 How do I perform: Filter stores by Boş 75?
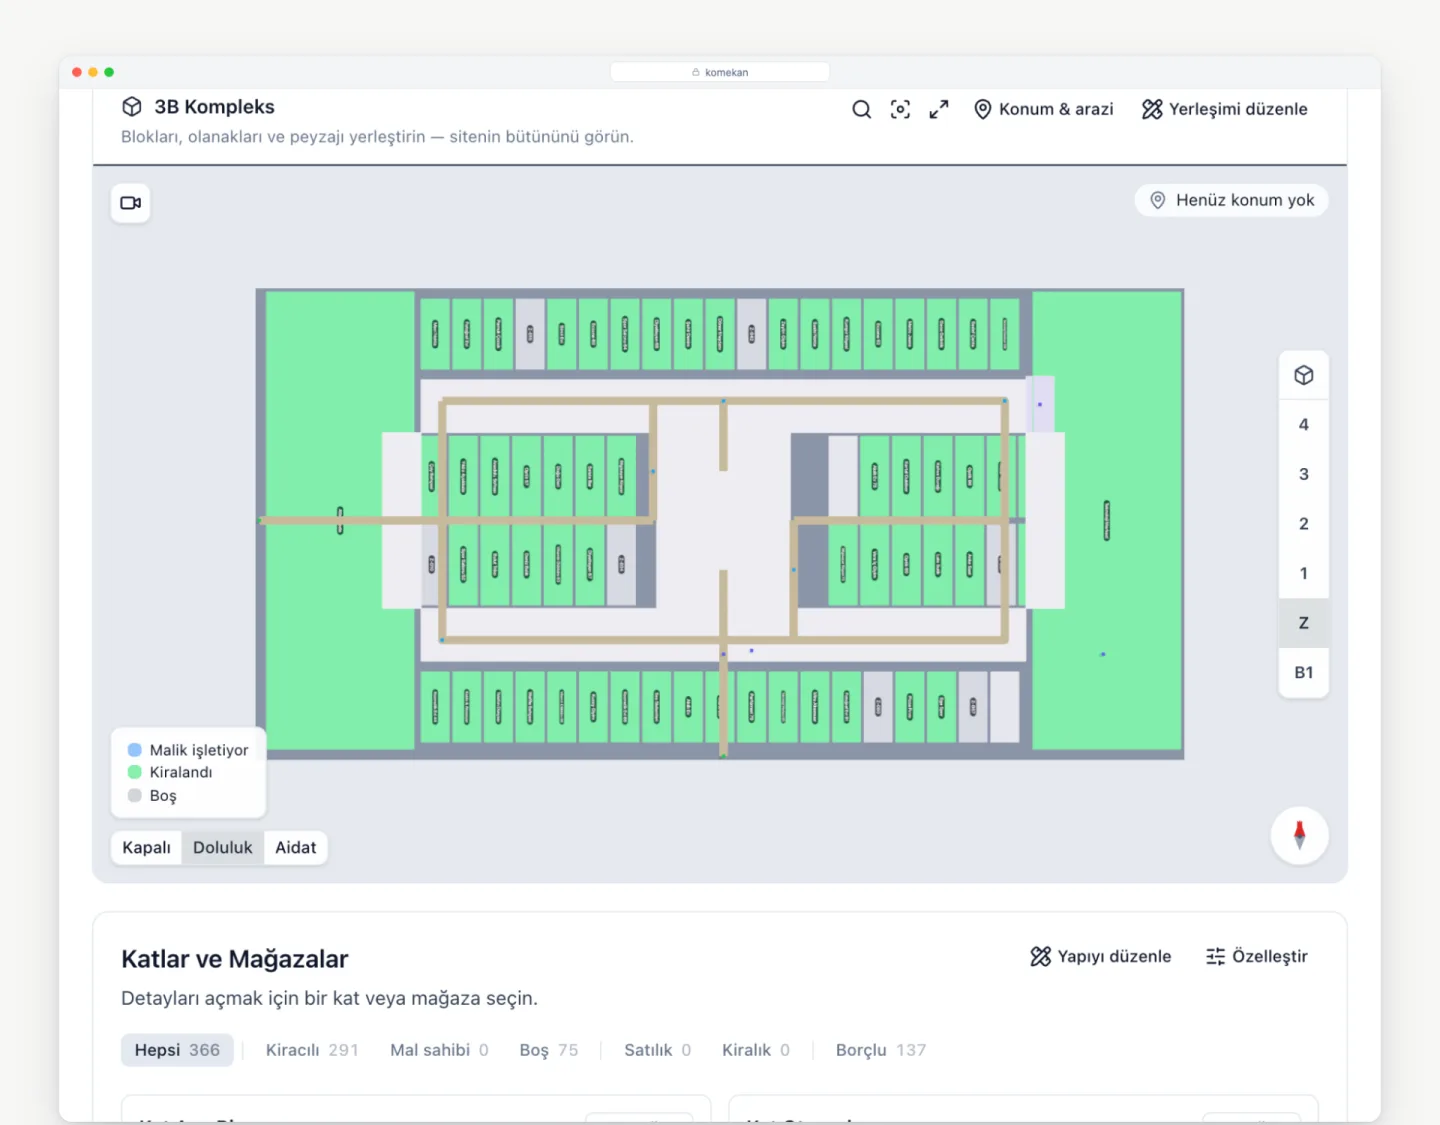click(549, 1050)
